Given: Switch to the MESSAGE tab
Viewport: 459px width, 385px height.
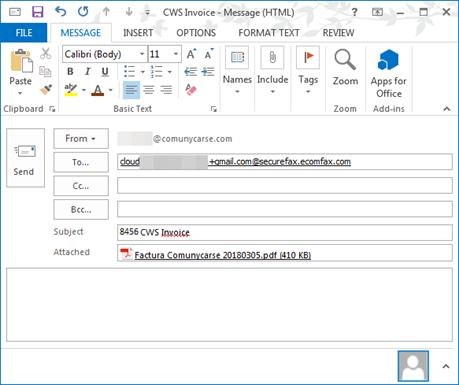Looking at the screenshot, I should (x=81, y=33).
